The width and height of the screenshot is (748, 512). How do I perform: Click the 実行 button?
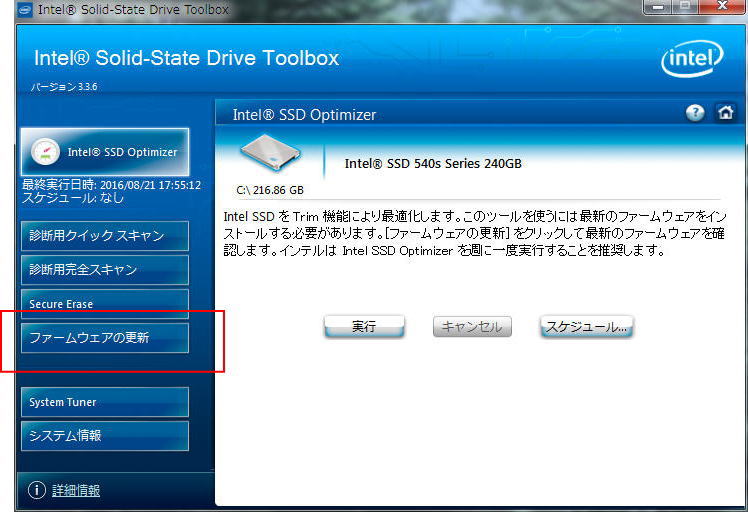(364, 327)
